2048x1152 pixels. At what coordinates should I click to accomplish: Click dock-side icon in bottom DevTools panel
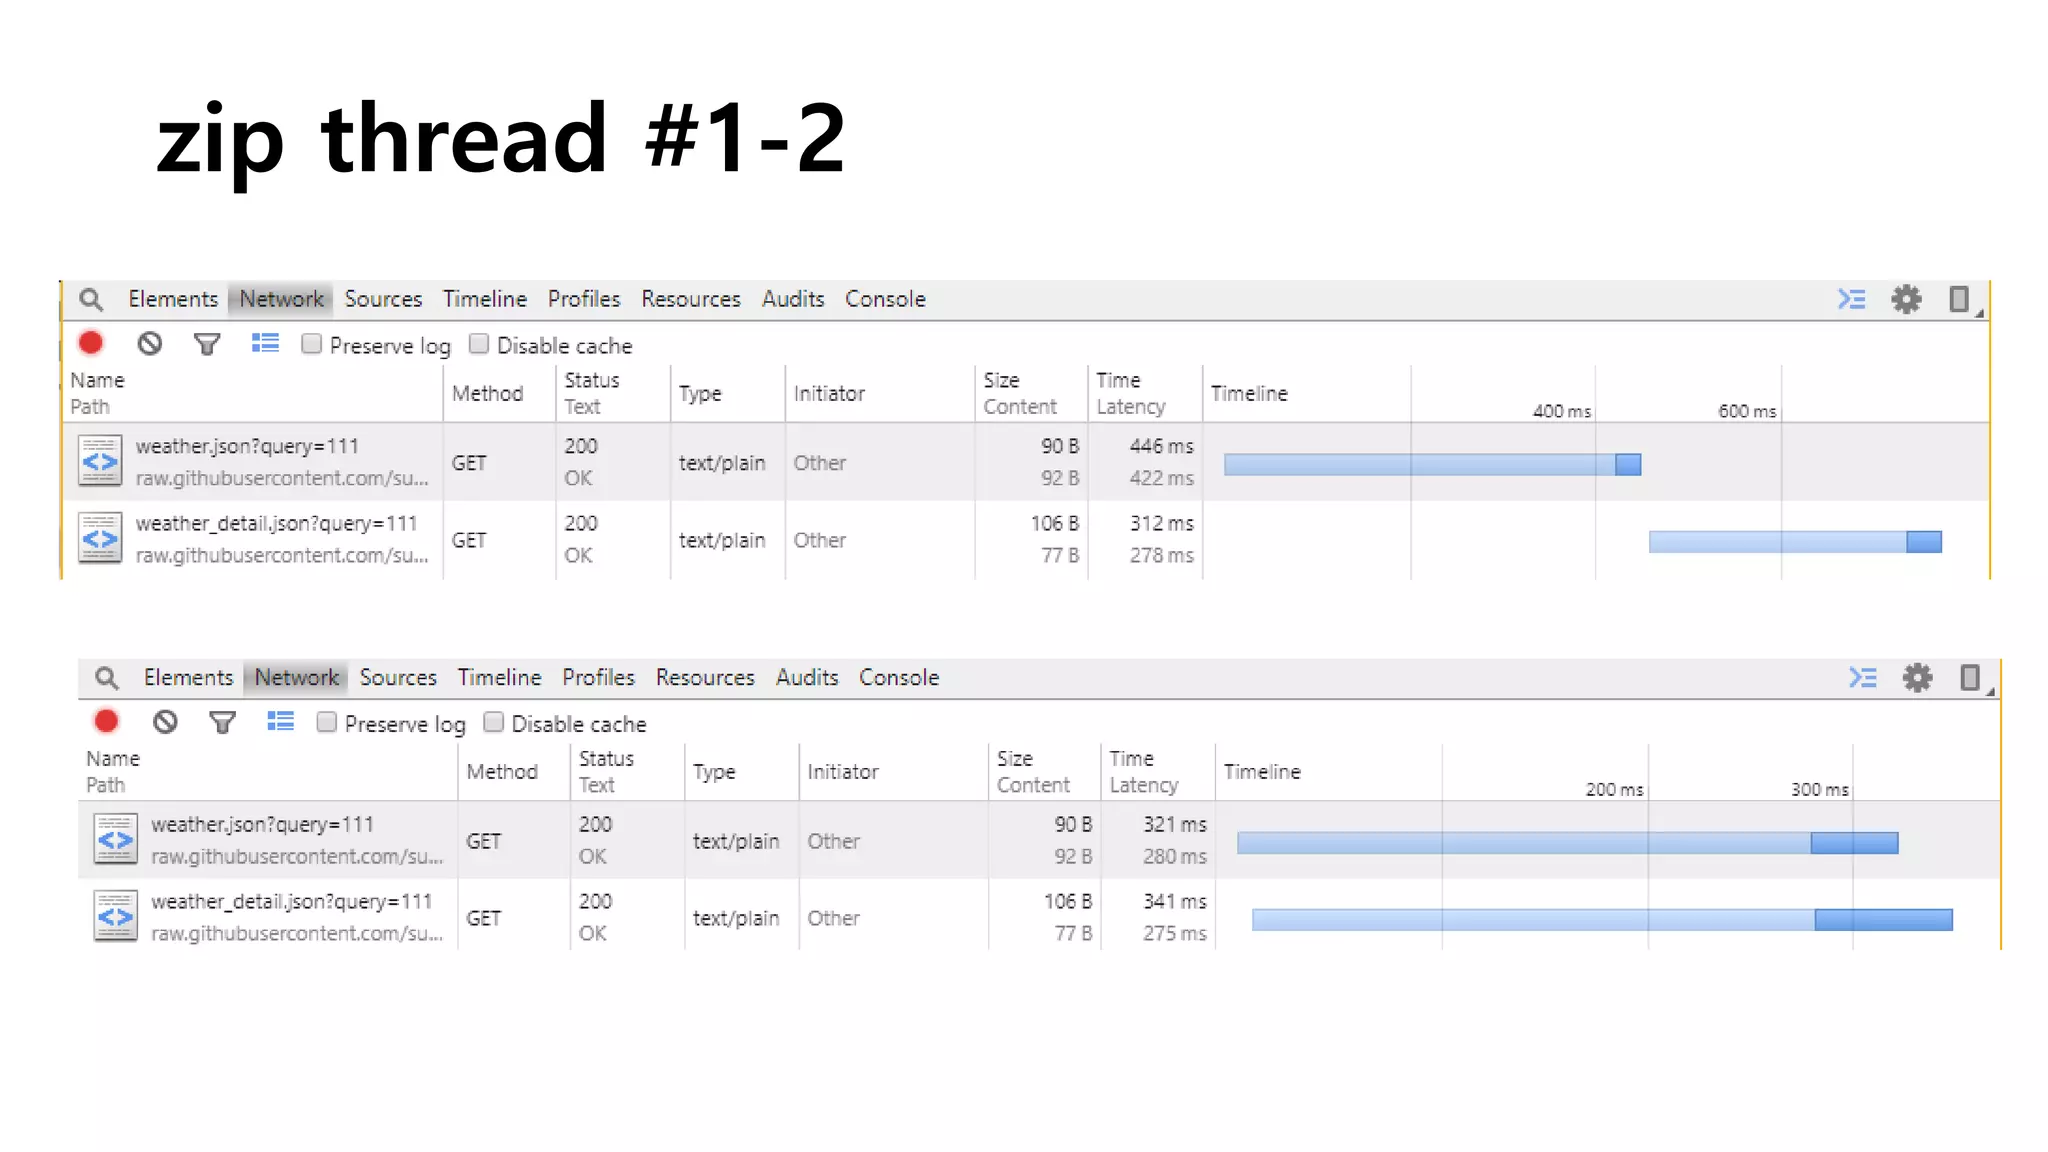[x=1970, y=678]
